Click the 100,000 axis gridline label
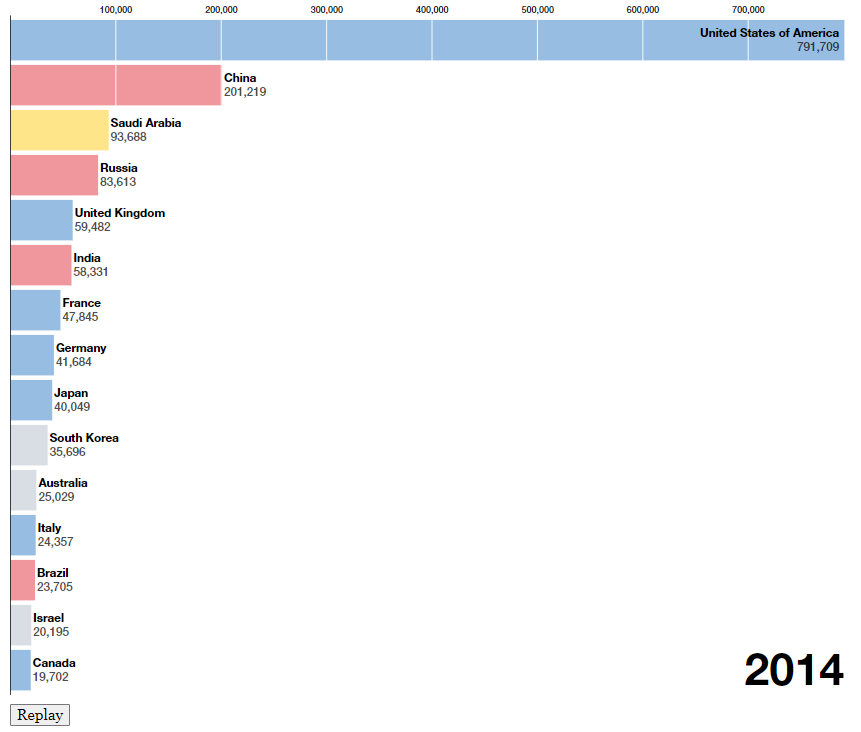861x732 pixels. tap(116, 11)
